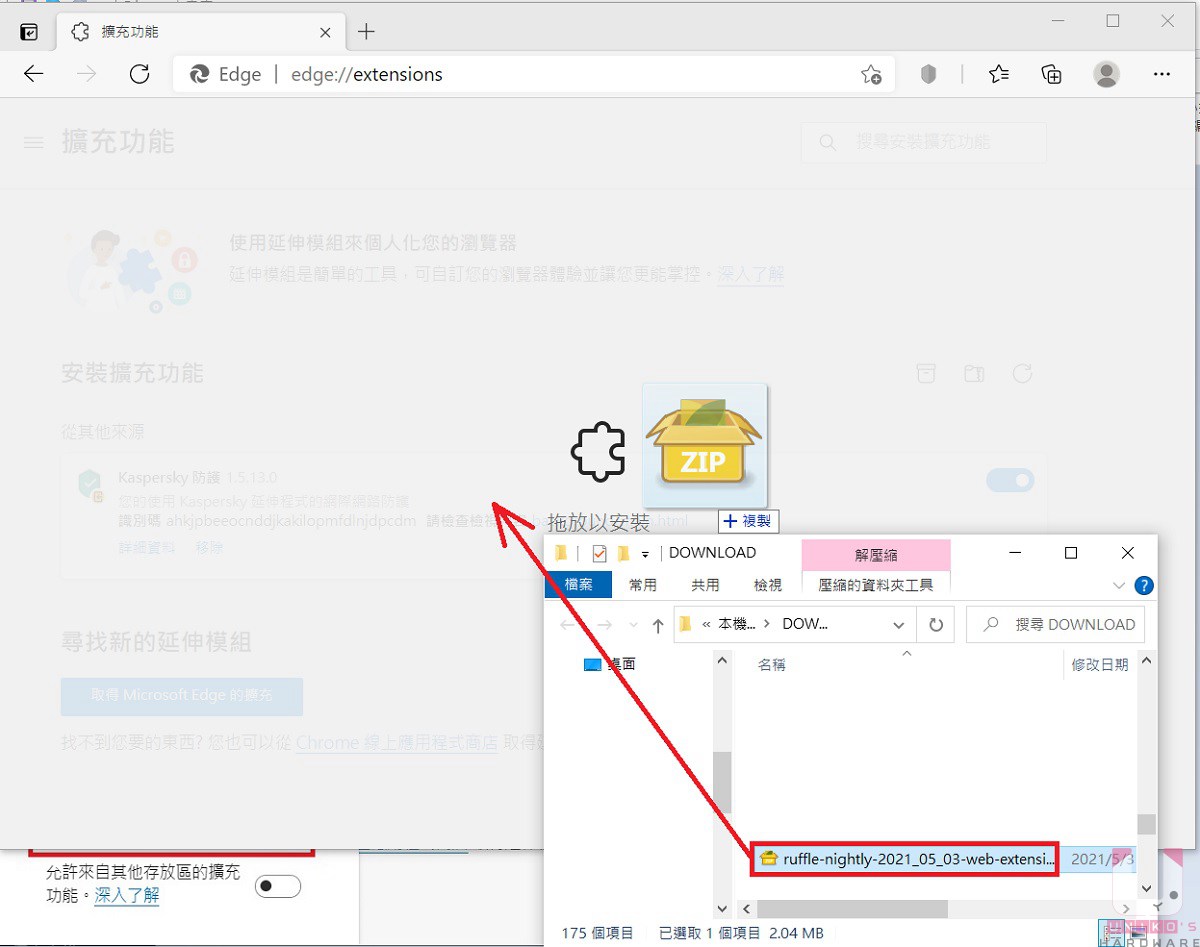Open the 深入了解 link about extensions
Screen dimensions: 1200x947
tap(751, 273)
